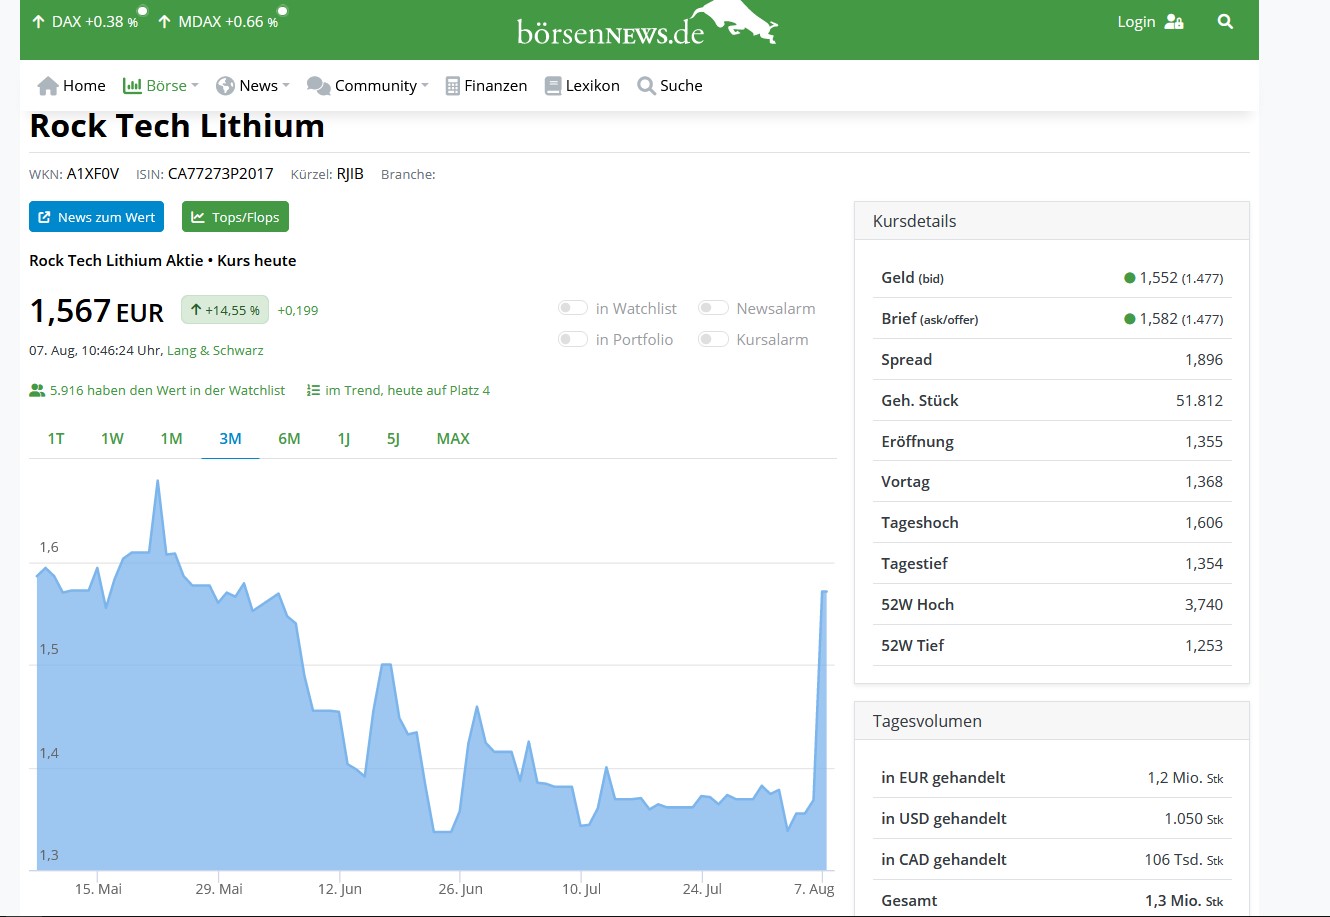Screen dimensions: 1330x917
Task: Open the Tops/Flops button
Action: [235, 217]
